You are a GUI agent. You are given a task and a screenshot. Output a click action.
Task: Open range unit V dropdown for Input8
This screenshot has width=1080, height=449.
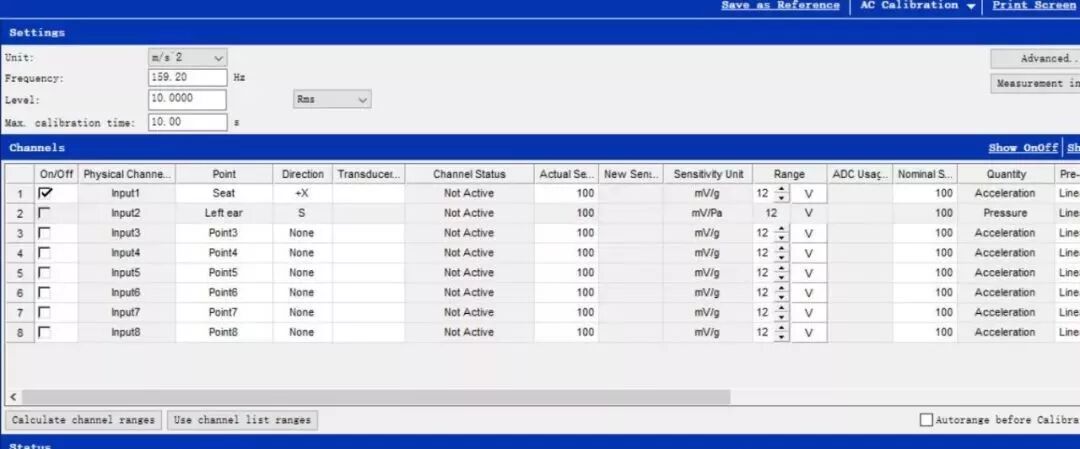click(809, 333)
